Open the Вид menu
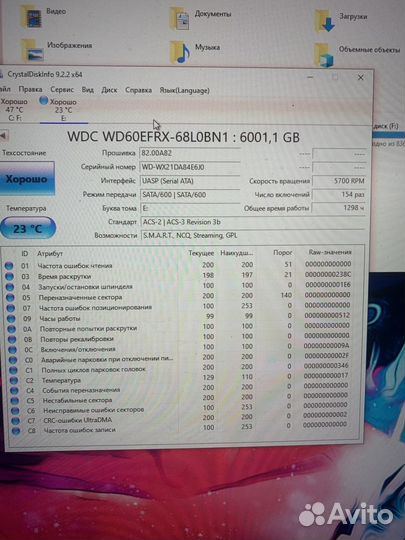The height and width of the screenshot is (540, 405). click(x=87, y=90)
